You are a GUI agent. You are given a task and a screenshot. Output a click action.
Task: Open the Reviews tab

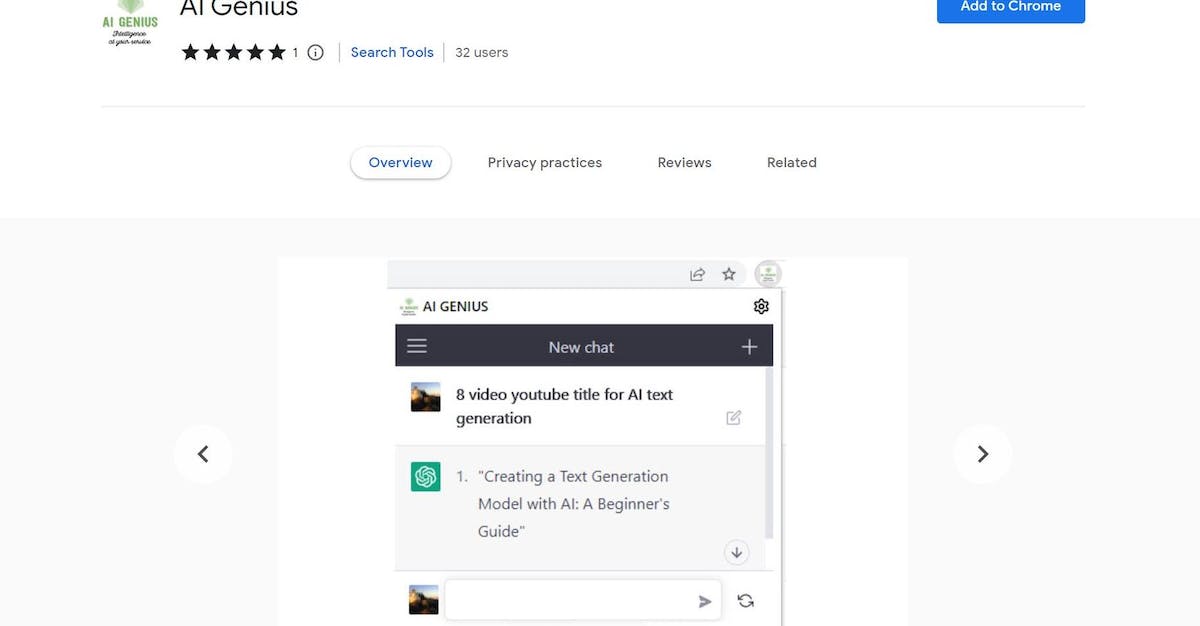click(x=685, y=163)
